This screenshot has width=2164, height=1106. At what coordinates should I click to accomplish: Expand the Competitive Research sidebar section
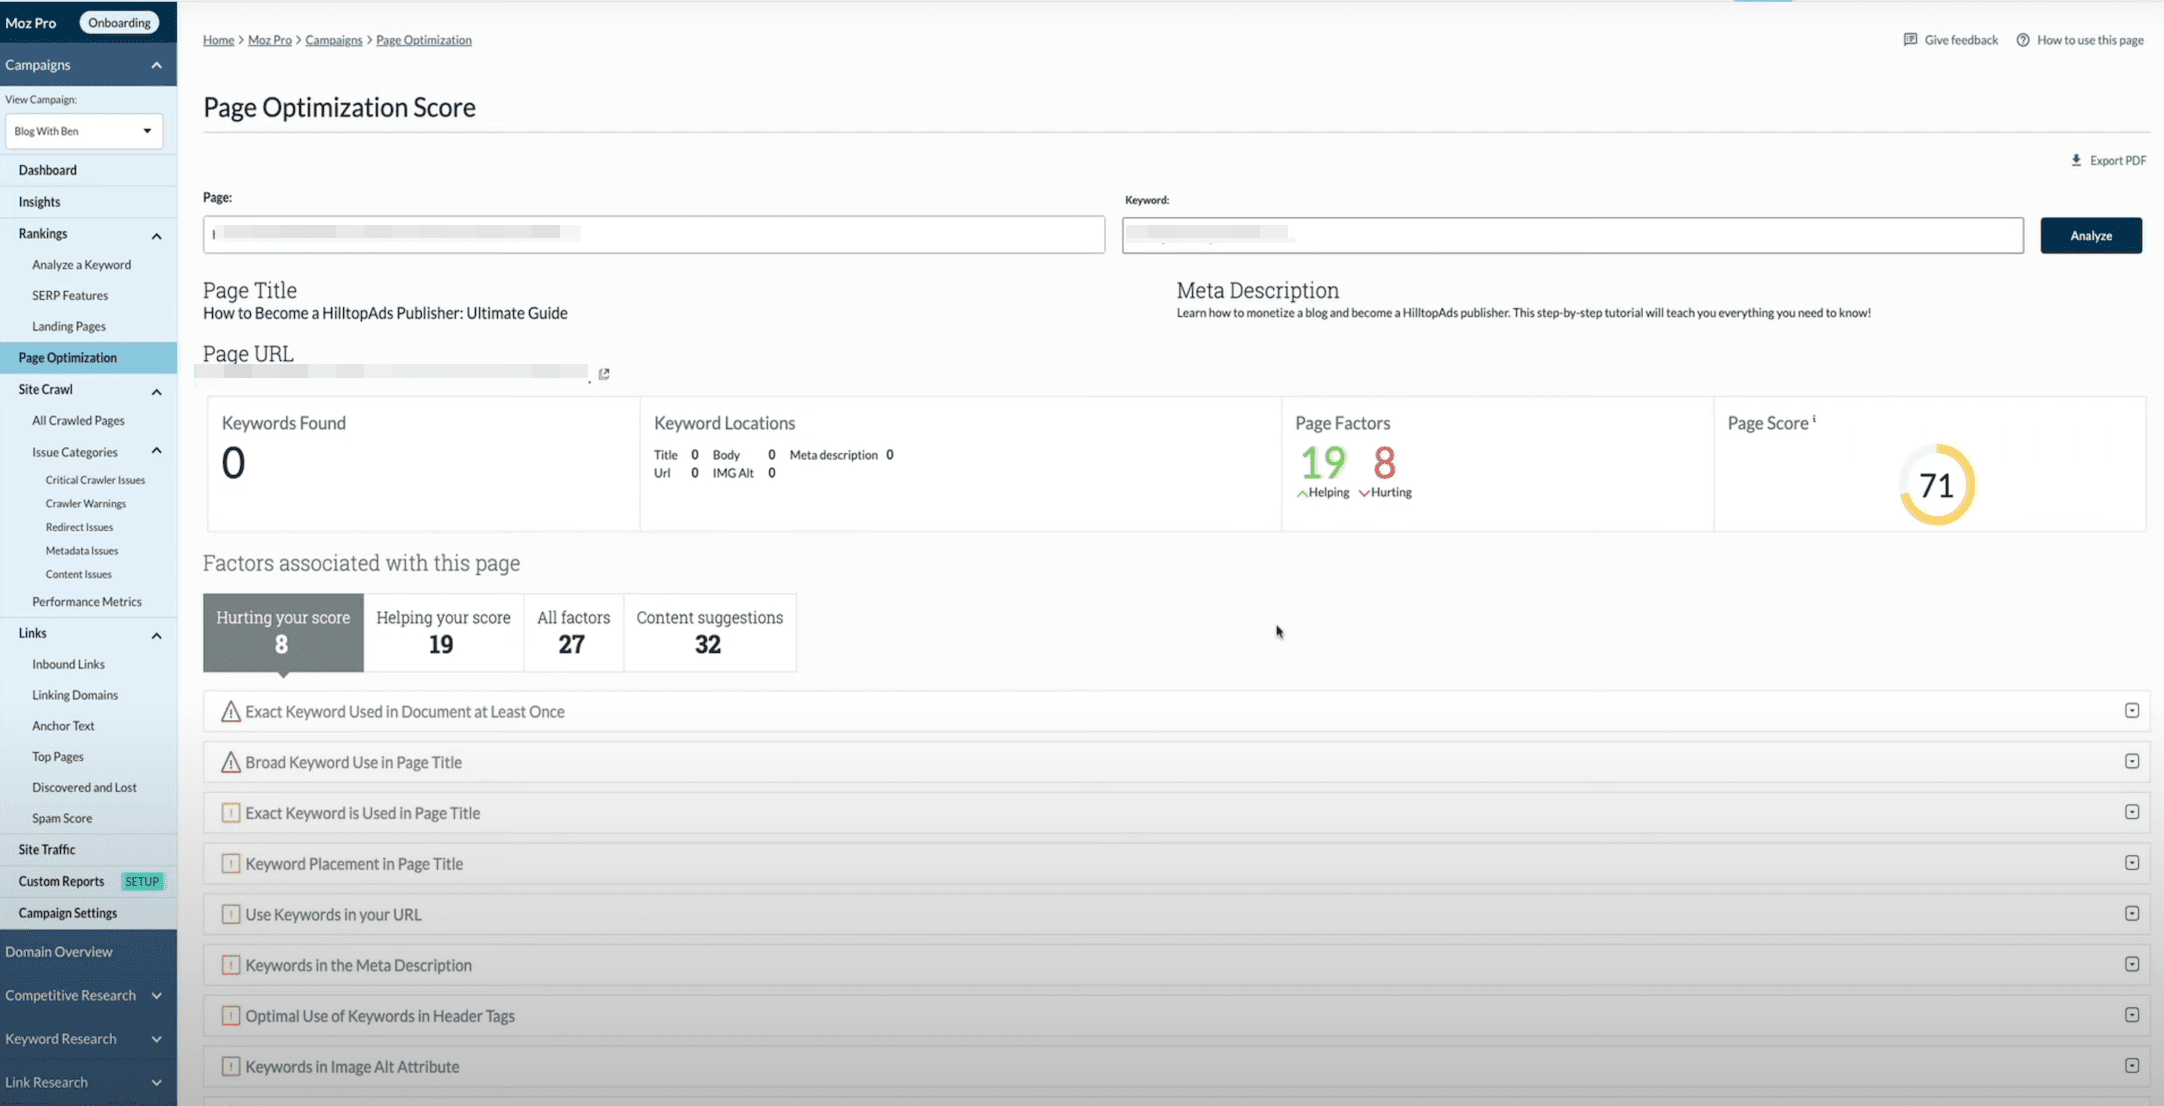(x=156, y=995)
